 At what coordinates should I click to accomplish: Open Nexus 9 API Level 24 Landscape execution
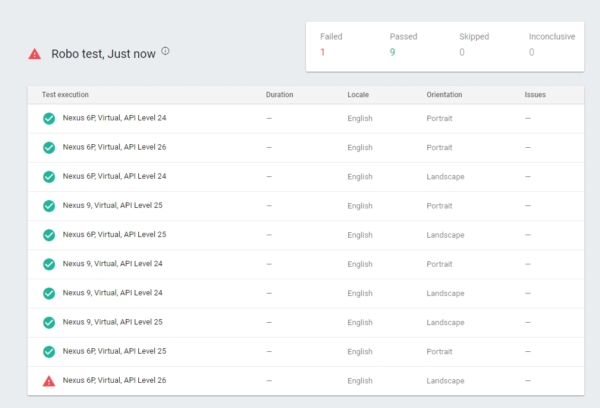112,293
